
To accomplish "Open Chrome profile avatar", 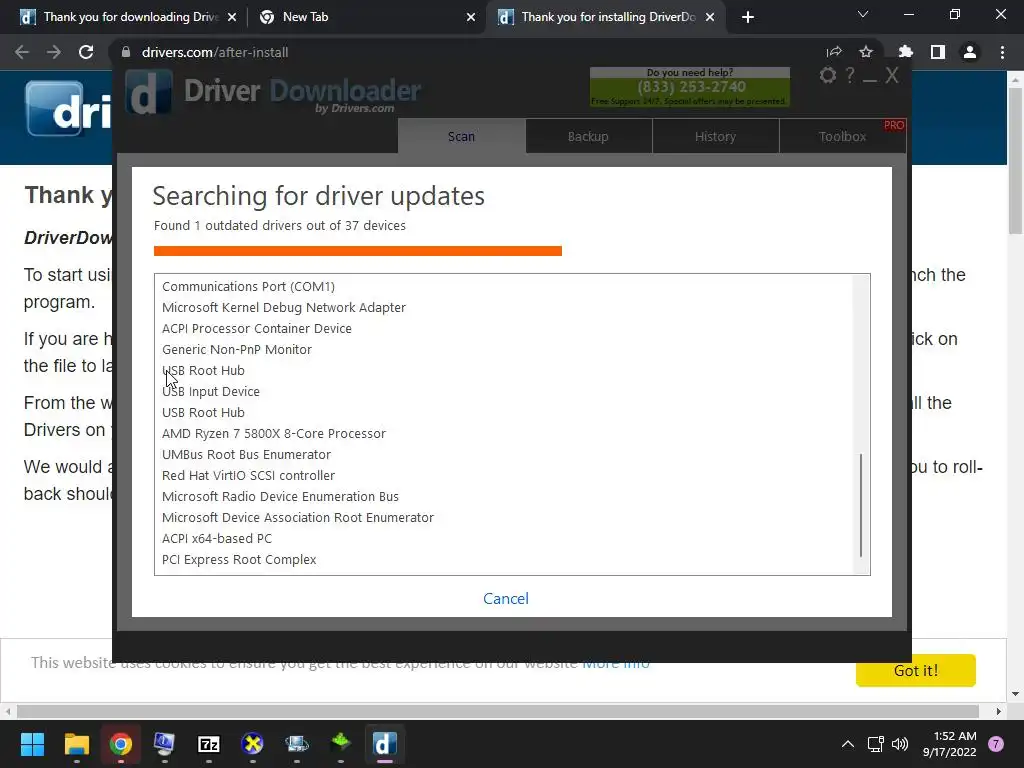I will point(970,52).
